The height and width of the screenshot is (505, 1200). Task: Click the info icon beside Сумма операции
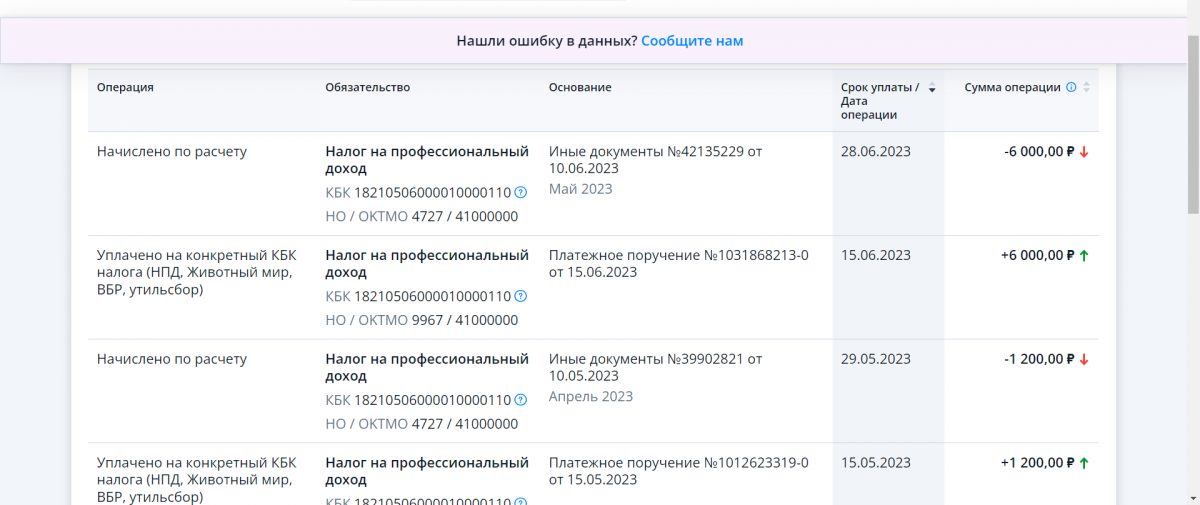1071,88
